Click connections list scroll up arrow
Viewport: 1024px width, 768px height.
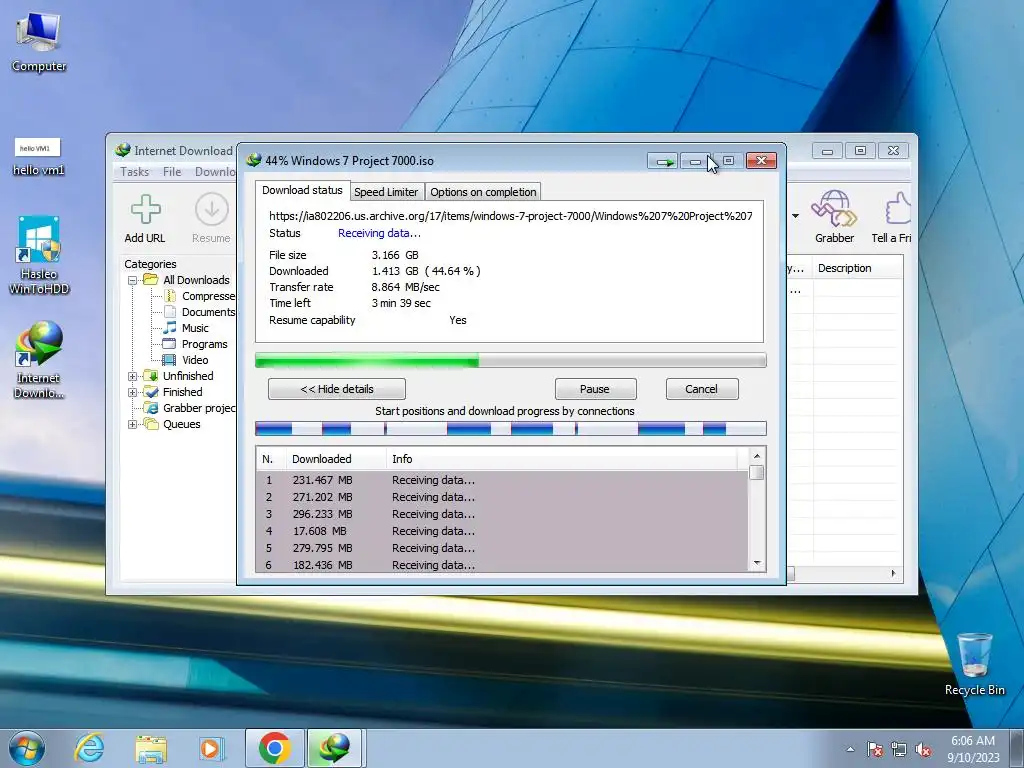coord(757,456)
